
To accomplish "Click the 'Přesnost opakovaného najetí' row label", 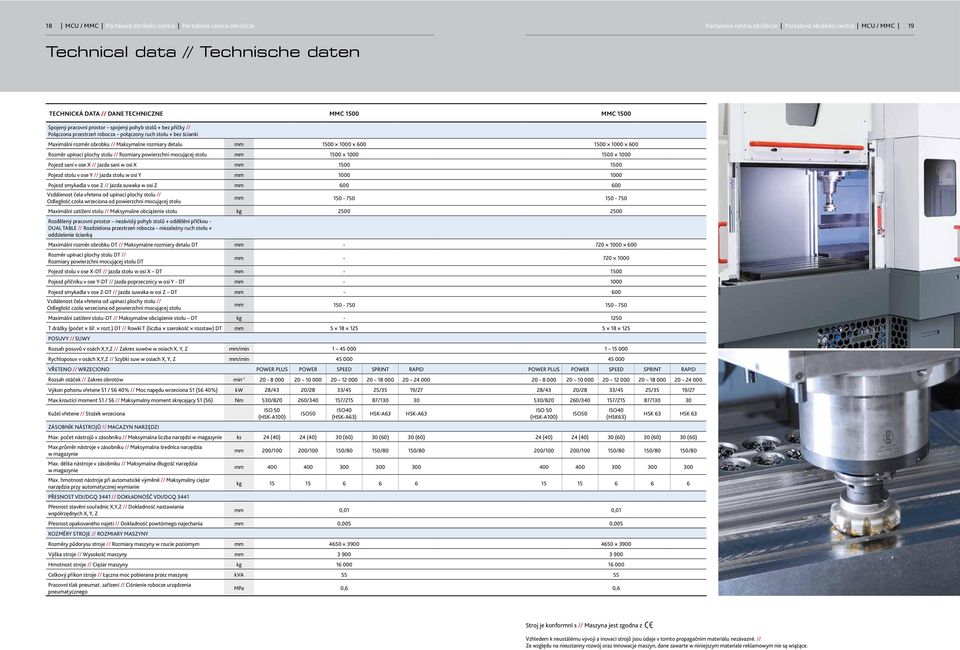I will [x=125, y=524].
